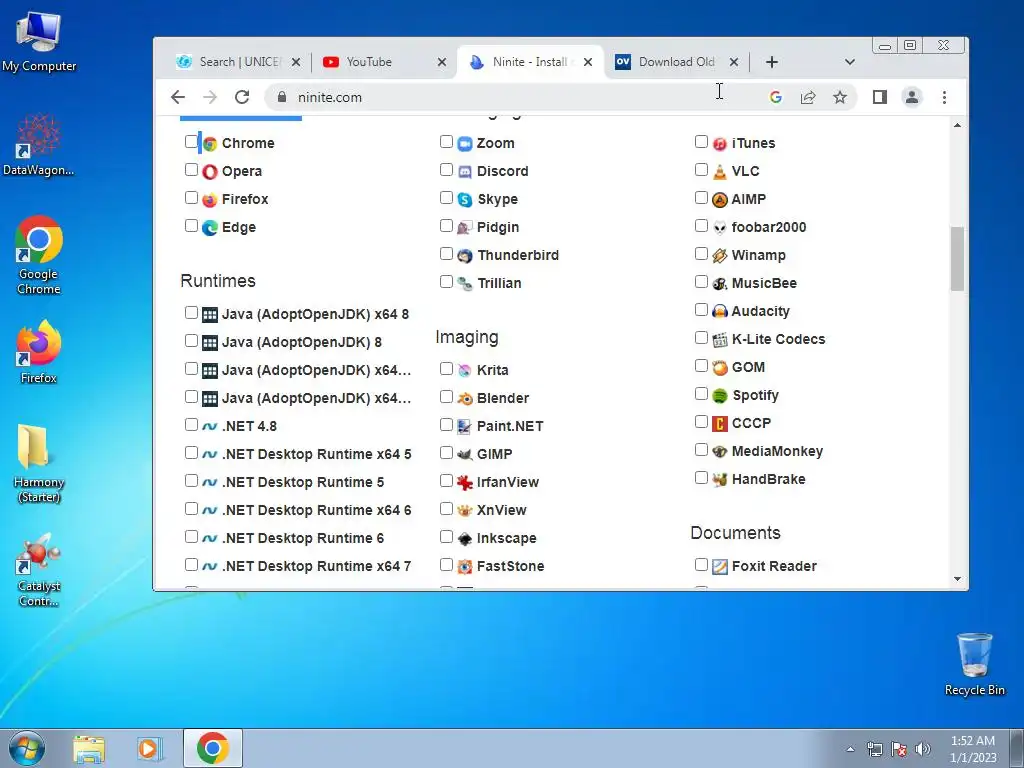
Task: Click the Firefox icon in the Ninite list
Action: click(210, 200)
